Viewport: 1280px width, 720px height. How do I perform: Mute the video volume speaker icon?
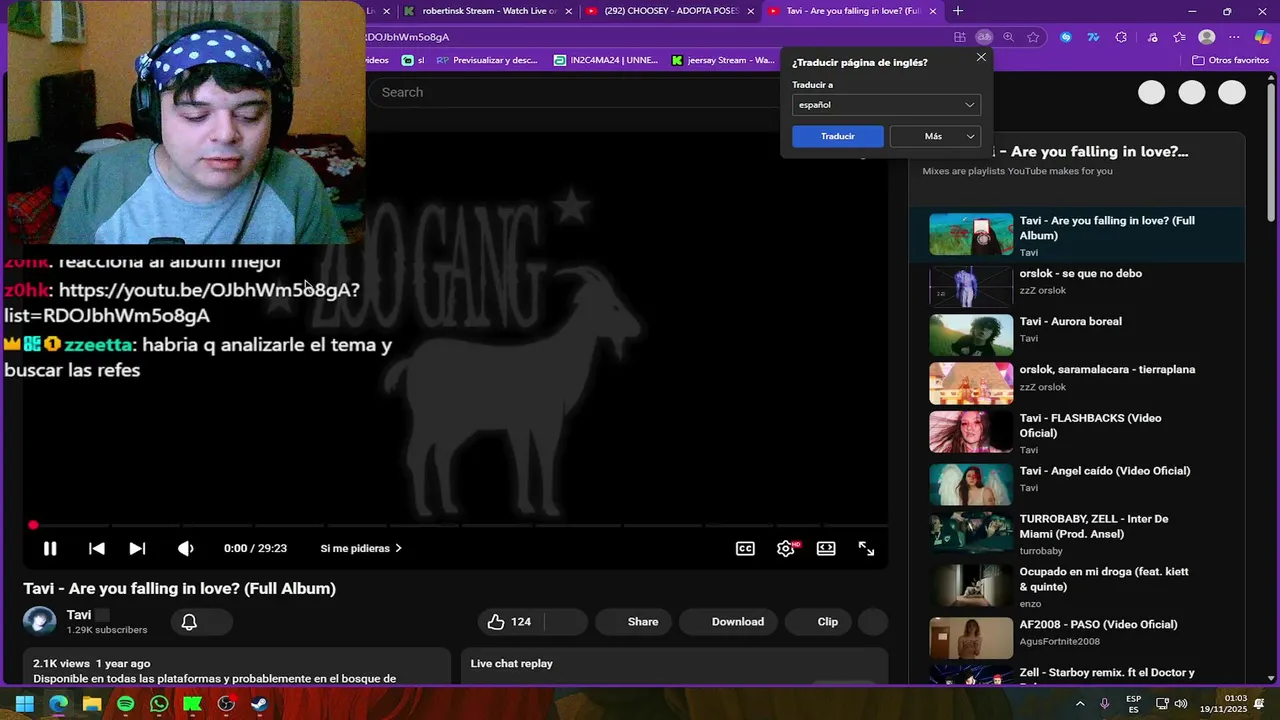point(185,548)
